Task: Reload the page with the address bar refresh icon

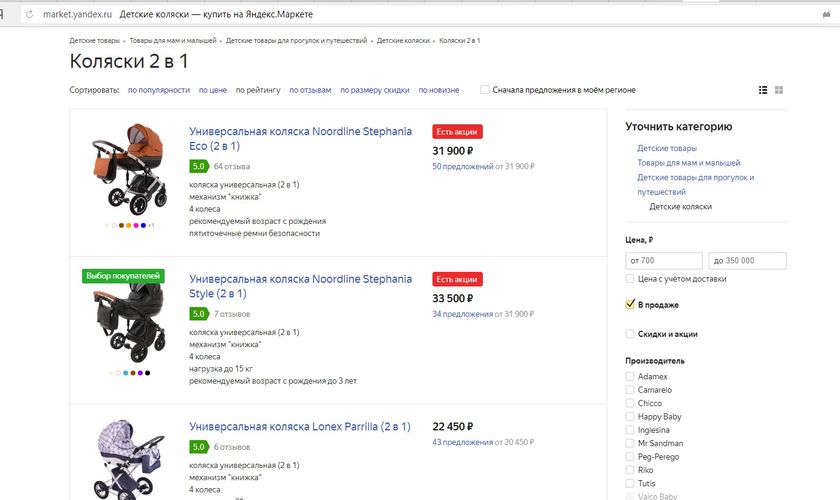Action: (x=30, y=14)
